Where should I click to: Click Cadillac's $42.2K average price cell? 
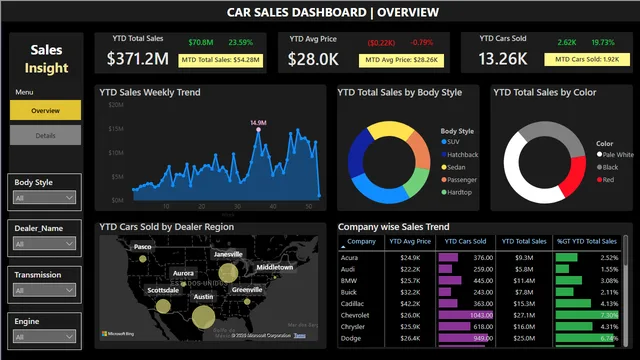coord(410,304)
